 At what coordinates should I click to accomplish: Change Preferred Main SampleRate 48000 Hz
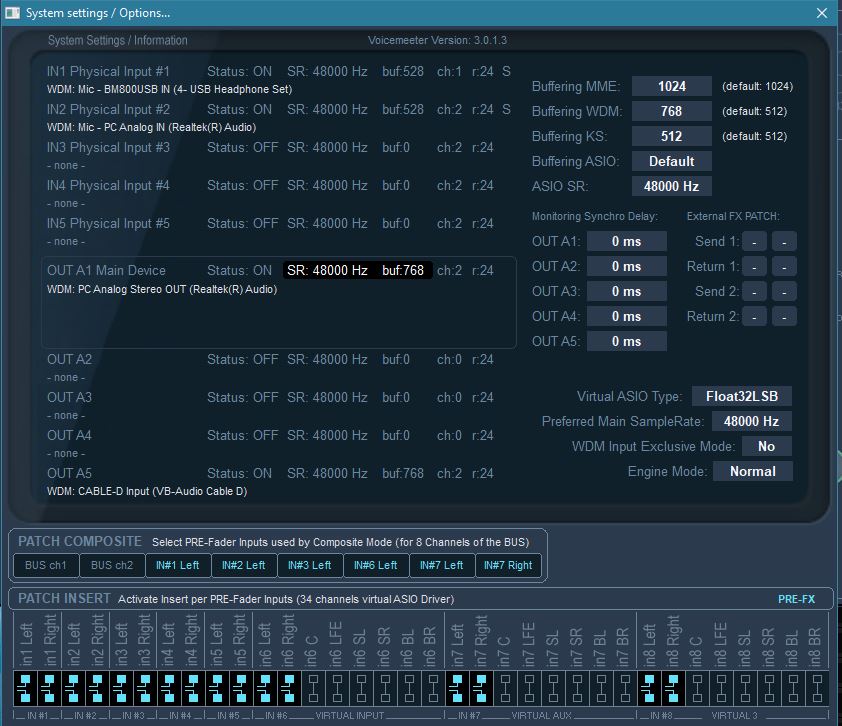(x=751, y=422)
